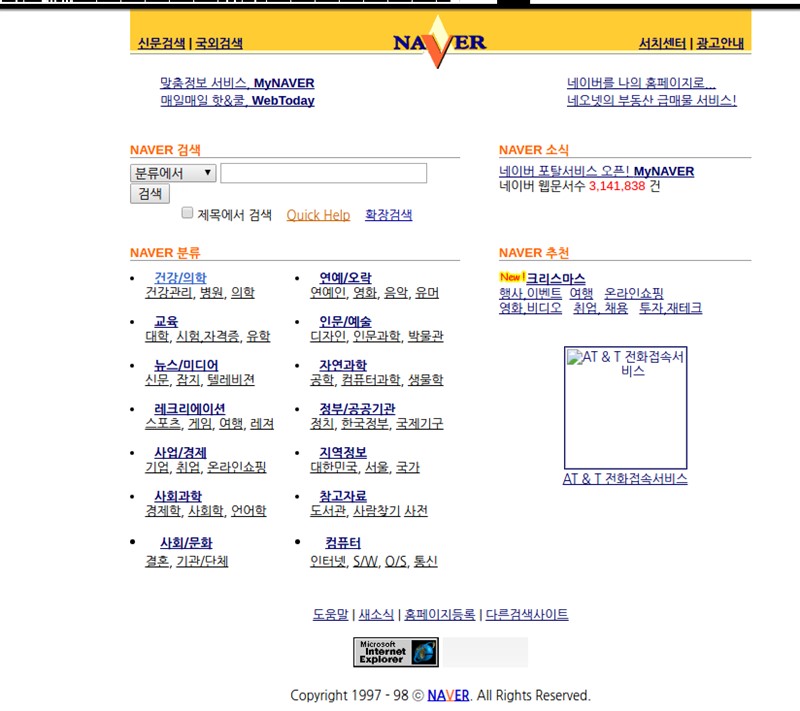This screenshot has height=711, width=800.
Task: Select the 국제기구 subcategory link
Action: (x=420, y=424)
